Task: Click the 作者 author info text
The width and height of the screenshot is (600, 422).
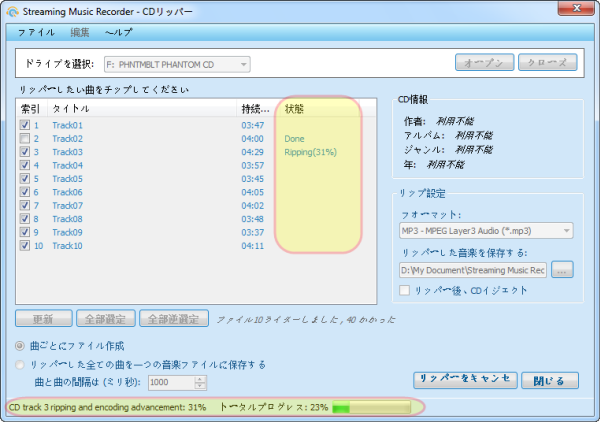Action: coord(439,121)
